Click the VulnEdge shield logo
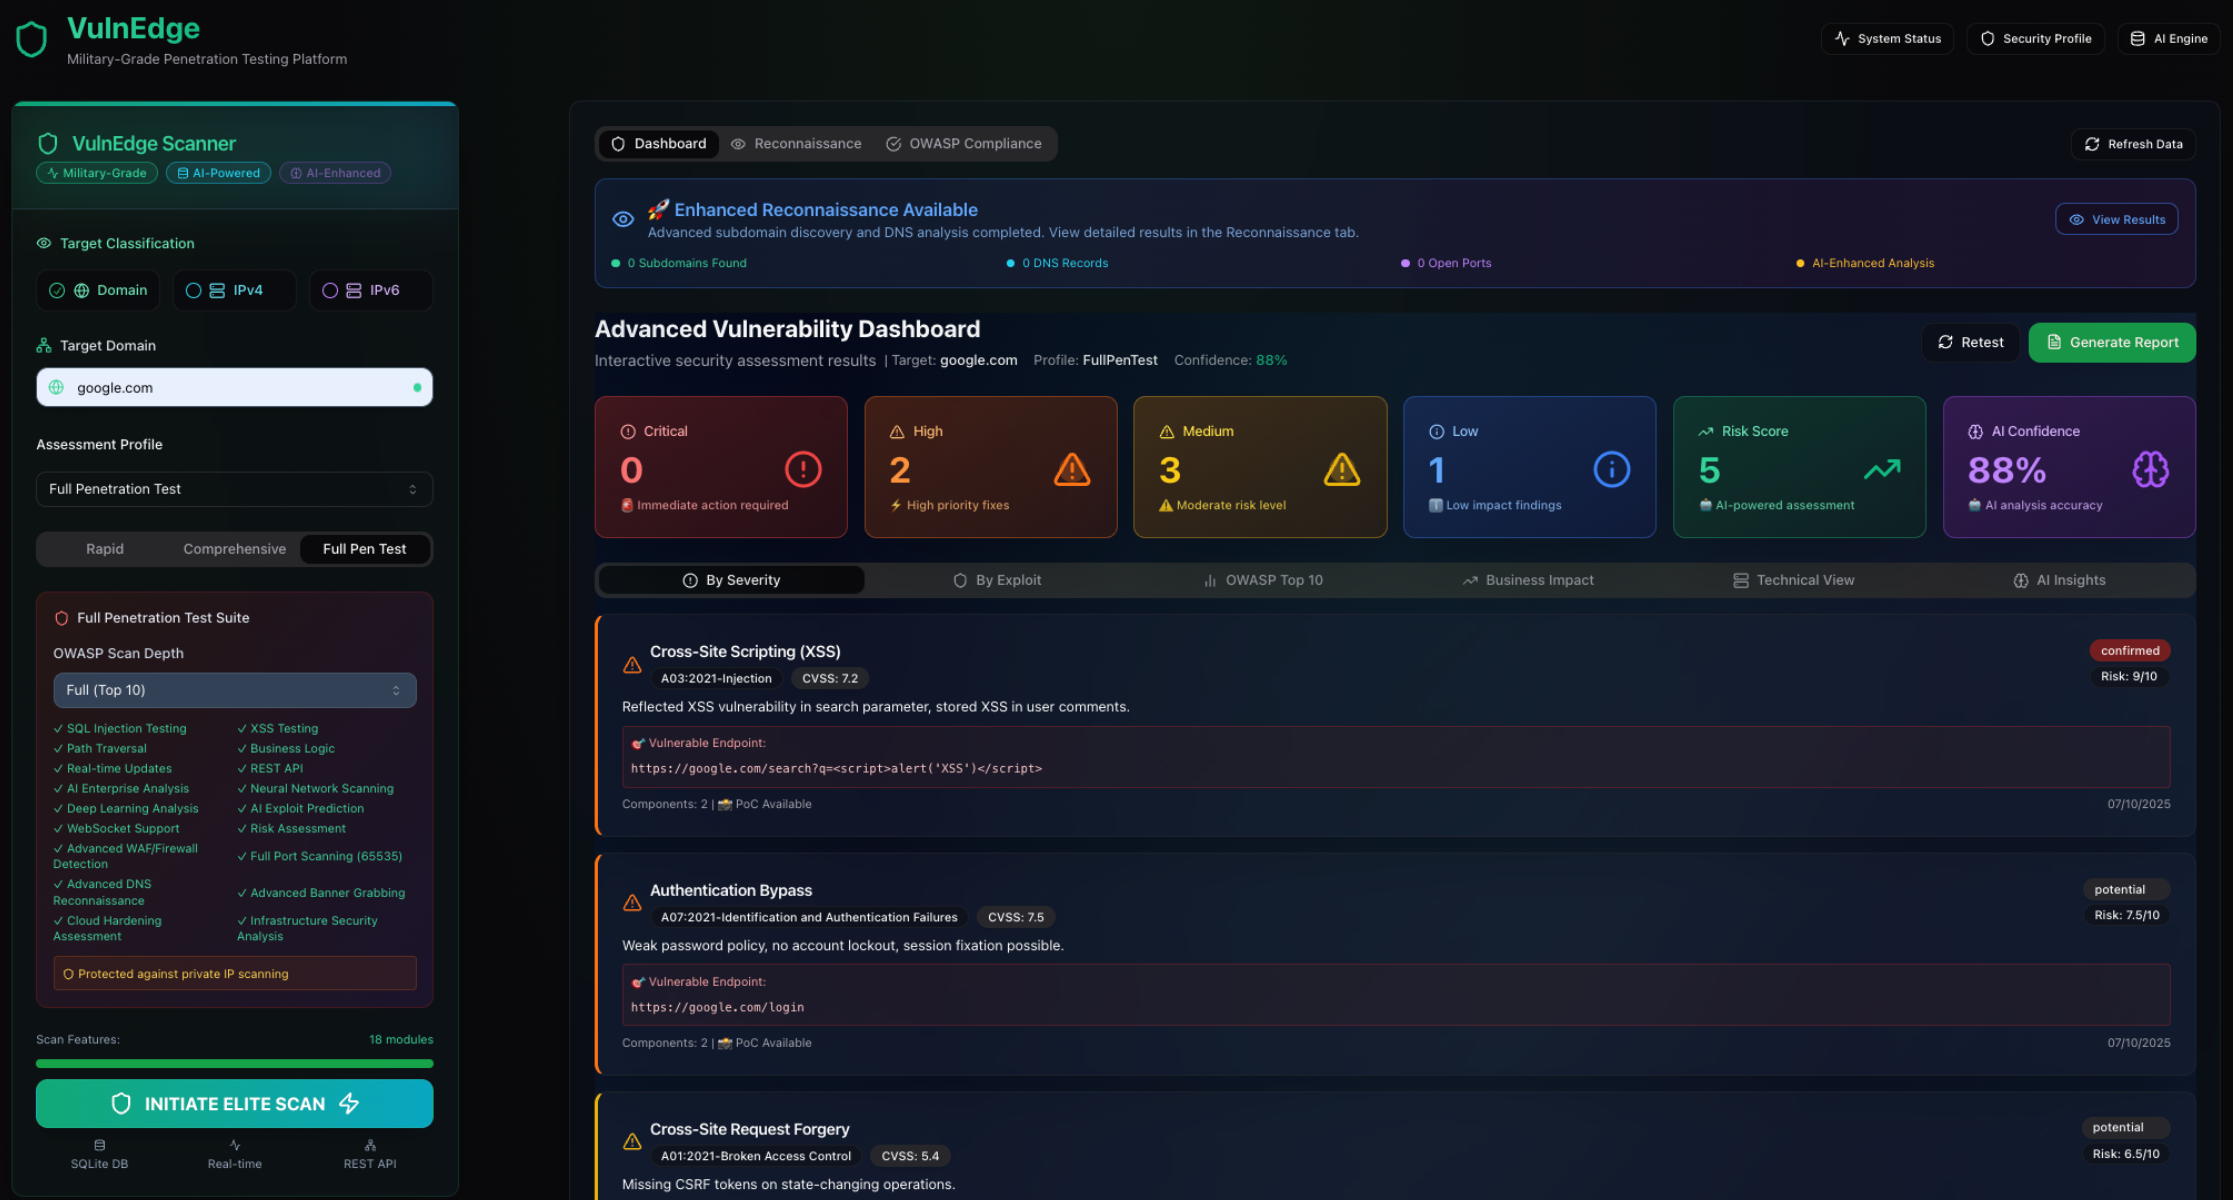This screenshot has height=1200, width=2233. (x=30, y=38)
